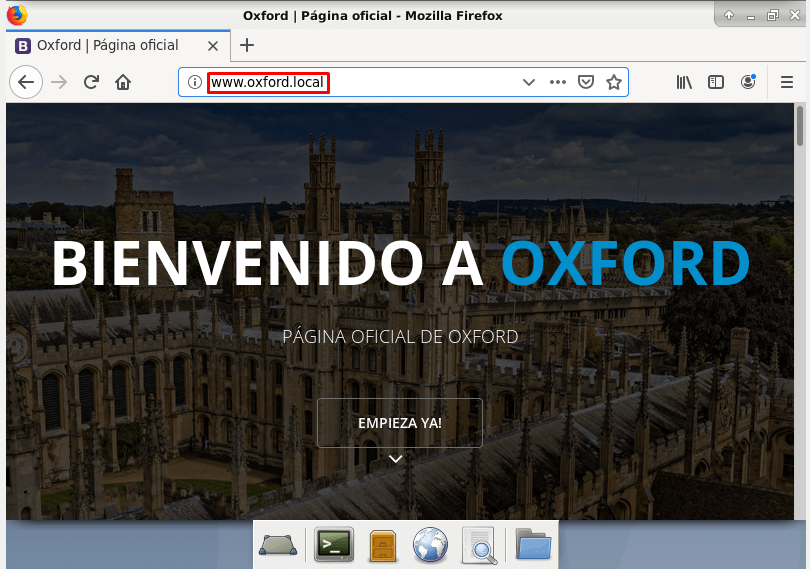Viewport: 810px width, 569px height.
Task: Open the Firefox hamburger menu
Action: 787,82
